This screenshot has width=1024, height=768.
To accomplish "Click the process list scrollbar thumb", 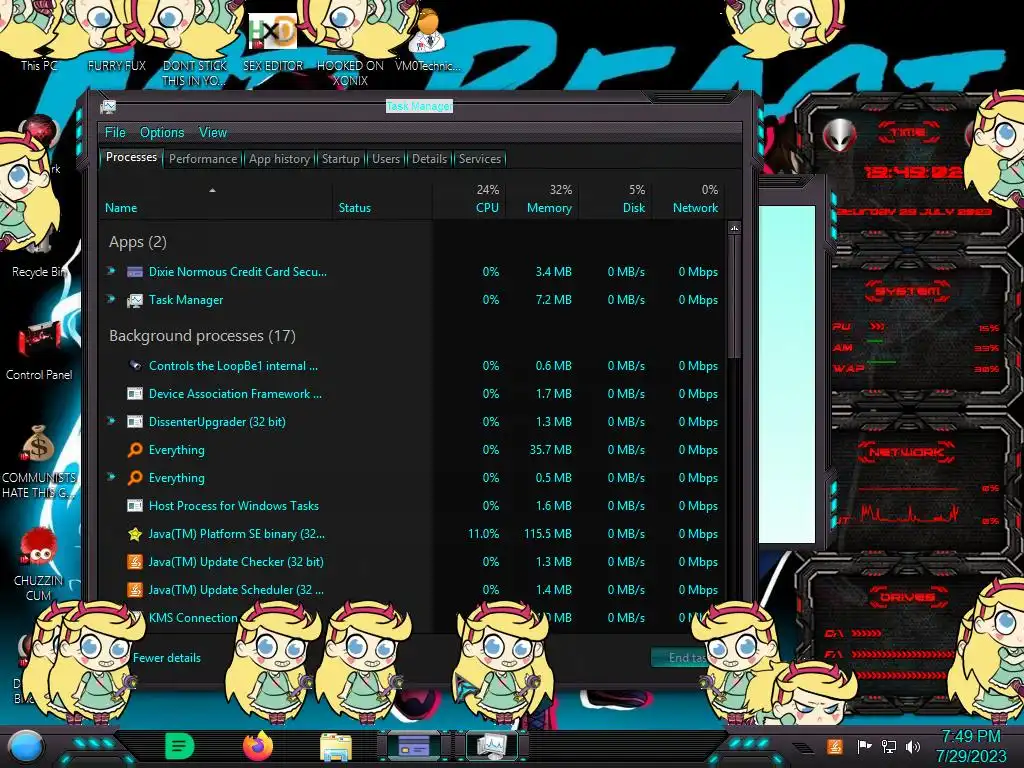I will click(734, 297).
